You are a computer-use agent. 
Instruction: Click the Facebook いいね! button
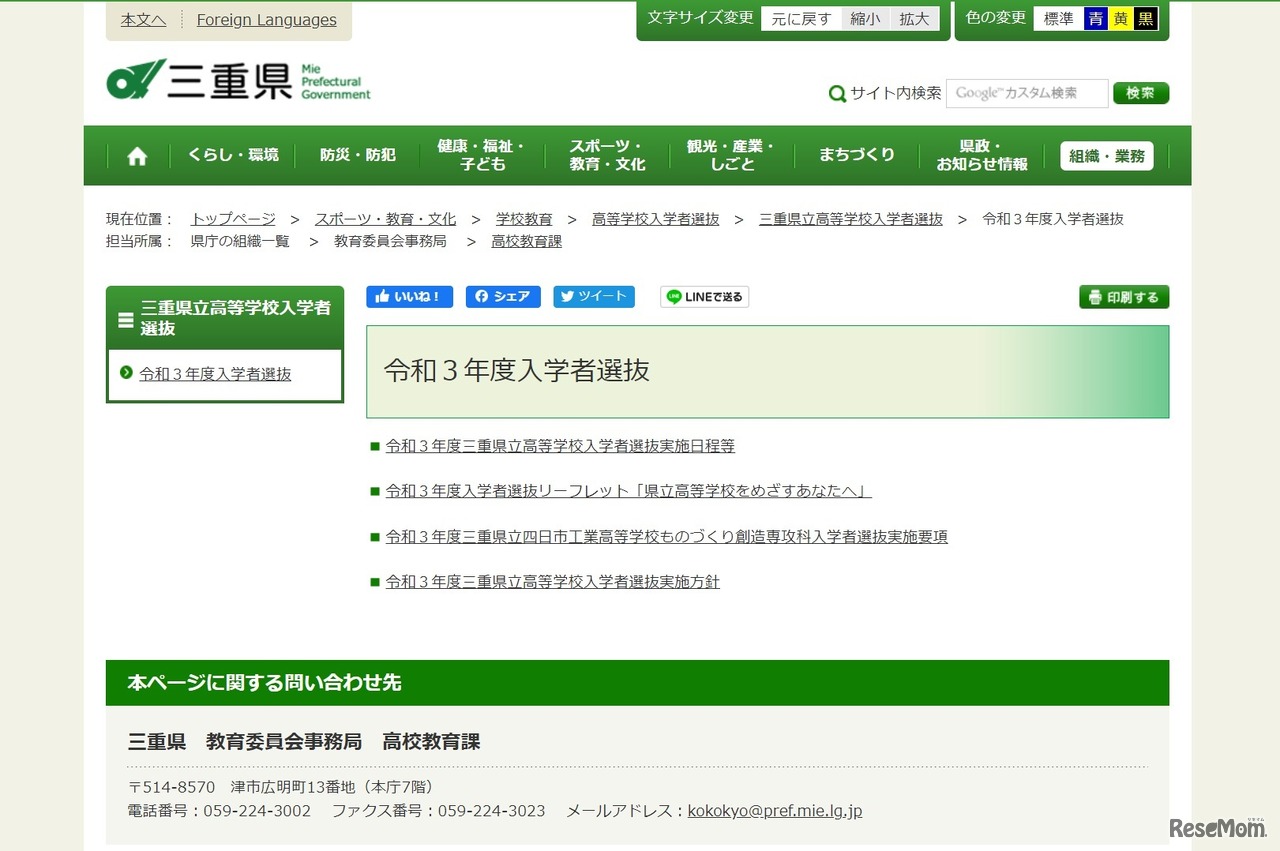coord(409,296)
